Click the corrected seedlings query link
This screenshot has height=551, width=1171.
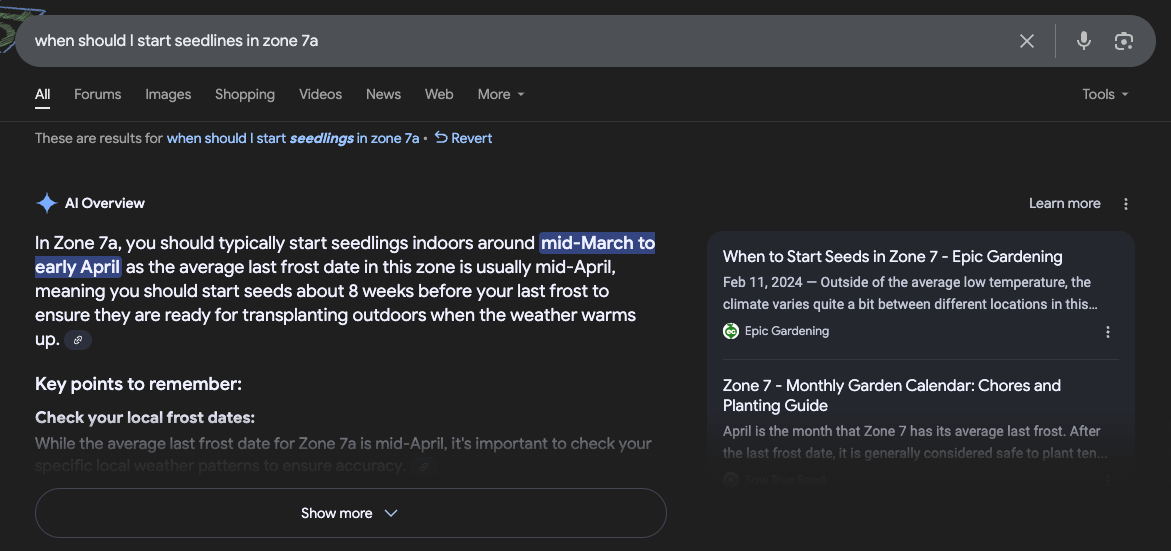[292, 138]
